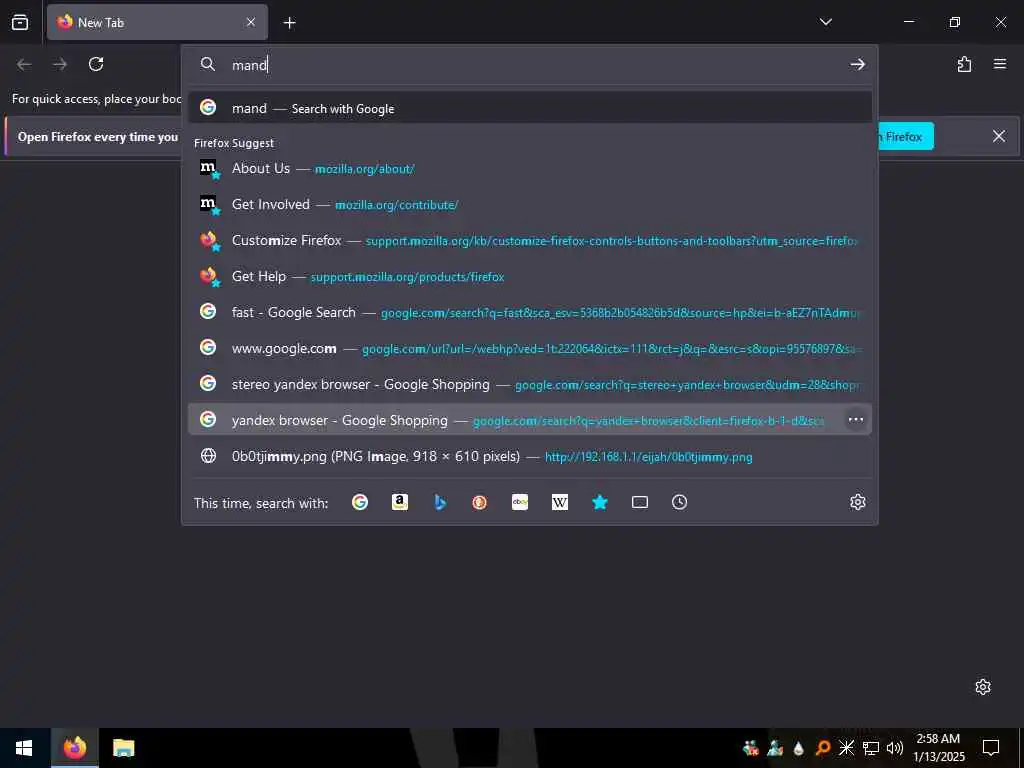The image size is (1024, 768).
Task: Select the New Tab tab
Action: point(157,22)
